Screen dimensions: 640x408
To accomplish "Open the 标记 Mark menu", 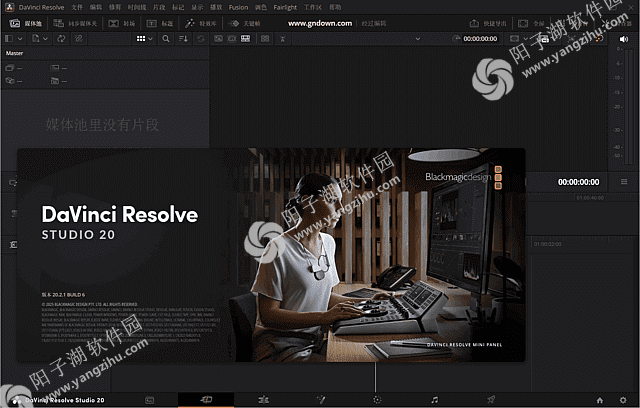I will pyautogui.click(x=178, y=7).
